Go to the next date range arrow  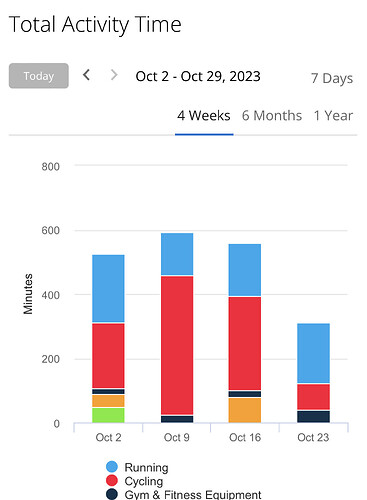pos(114,75)
